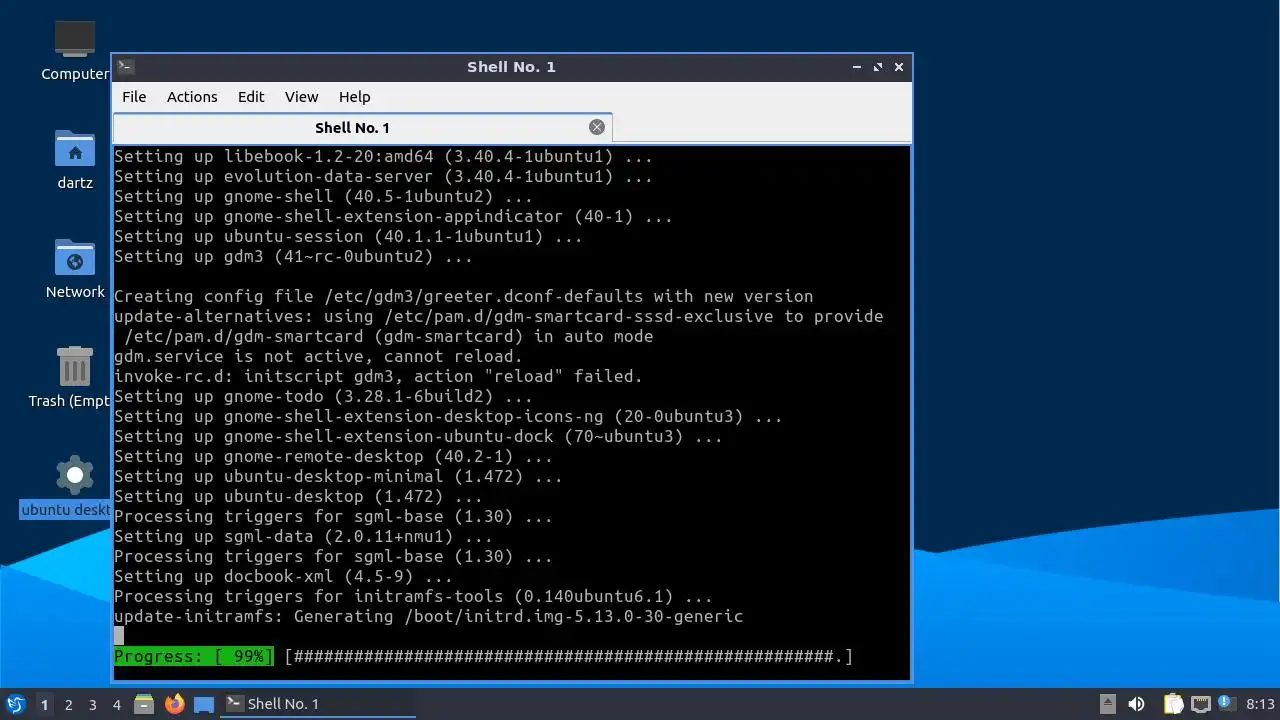Image resolution: width=1280 pixels, height=720 pixels.
Task: Select the Computer desktop icon
Action: coord(75,50)
